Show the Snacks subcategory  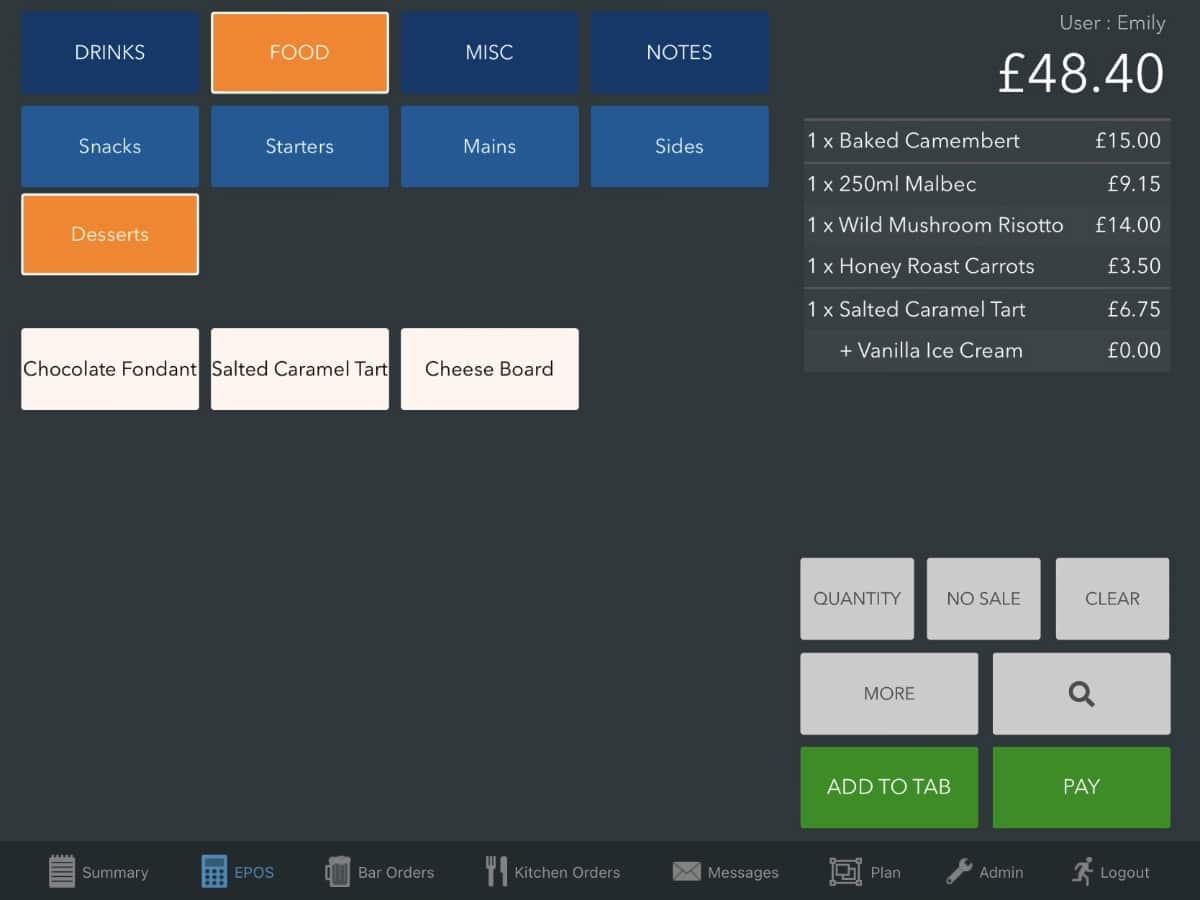[x=110, y=147]
